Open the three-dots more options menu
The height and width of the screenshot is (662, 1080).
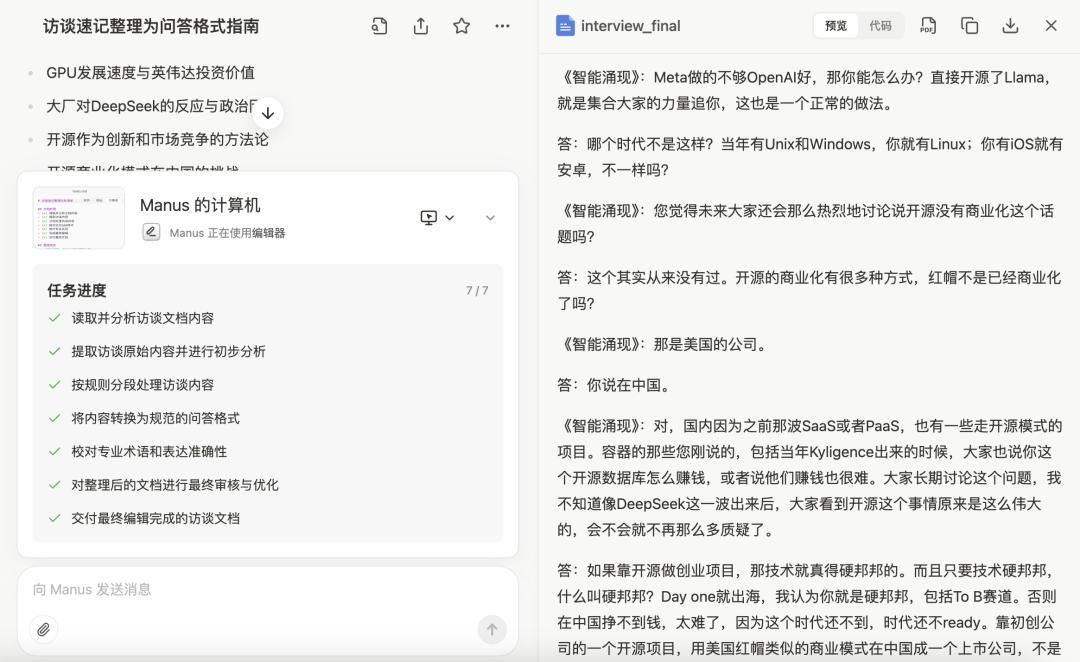click(502, 26)
